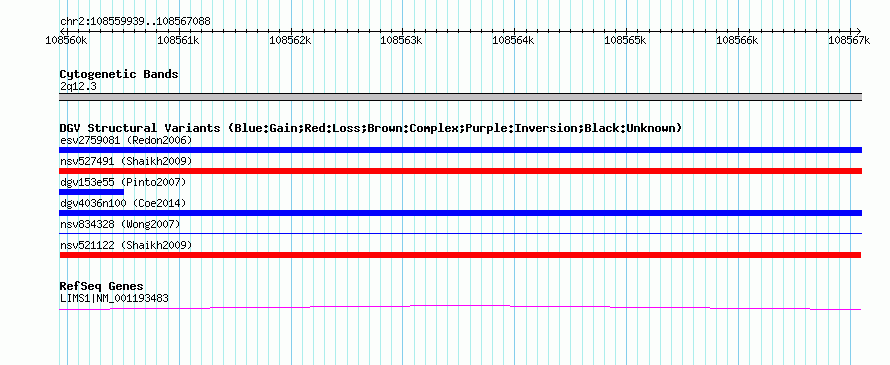The width and height of the screenshot is (890, 365).
Task: Click the red bar under nsv527491
Action: tap(460, 171)
